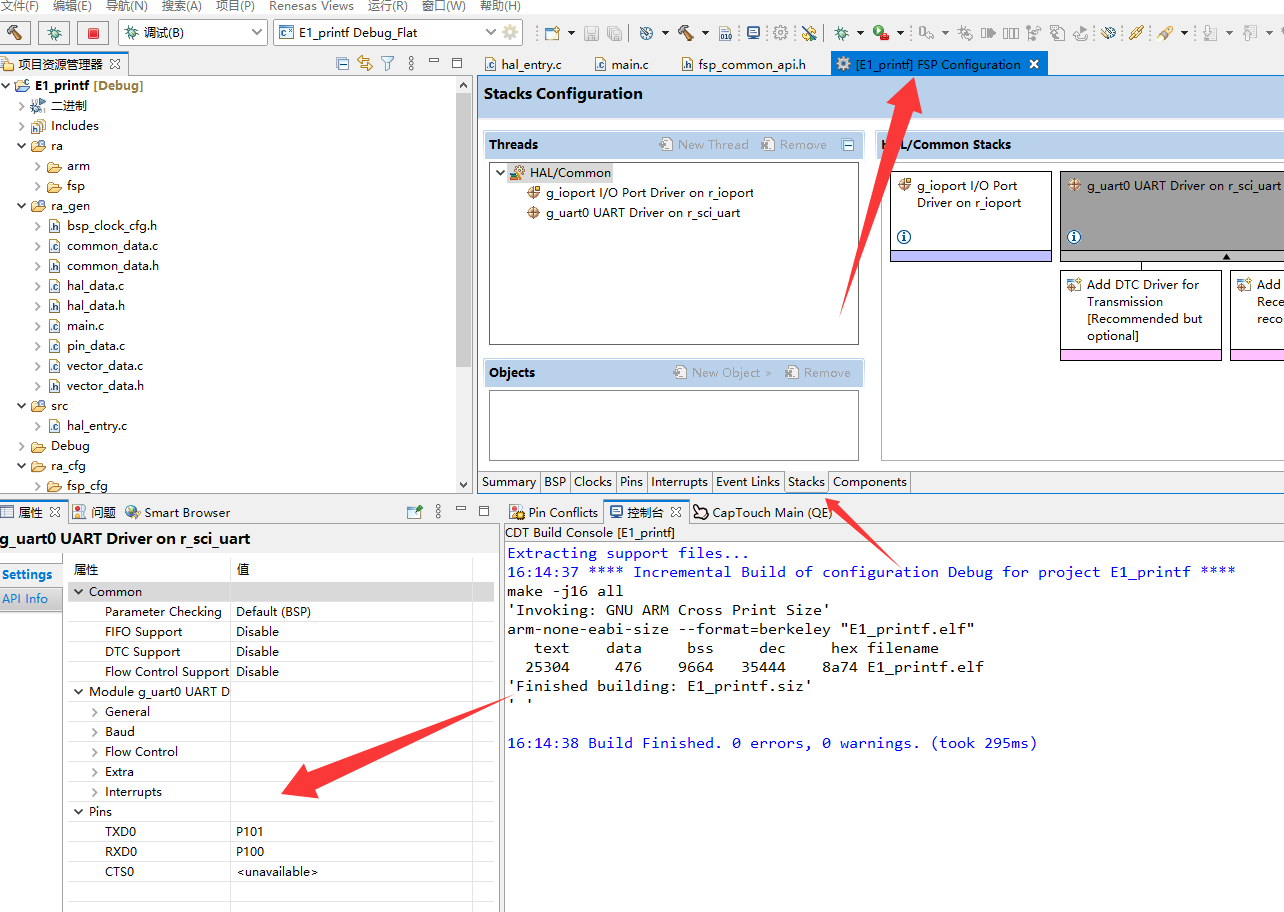
Task: Expand the Baud property group
Action: (95, 732)
